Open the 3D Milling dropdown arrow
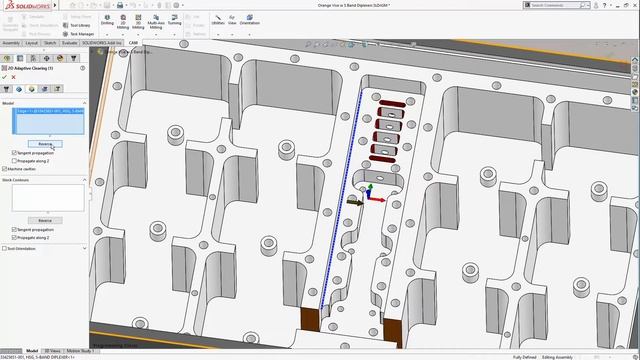 point(138,34)
